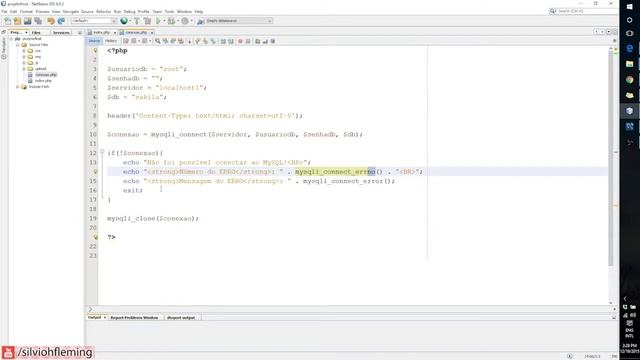Click the Last Edit icon in editor toolbar

tap(126, 41)
